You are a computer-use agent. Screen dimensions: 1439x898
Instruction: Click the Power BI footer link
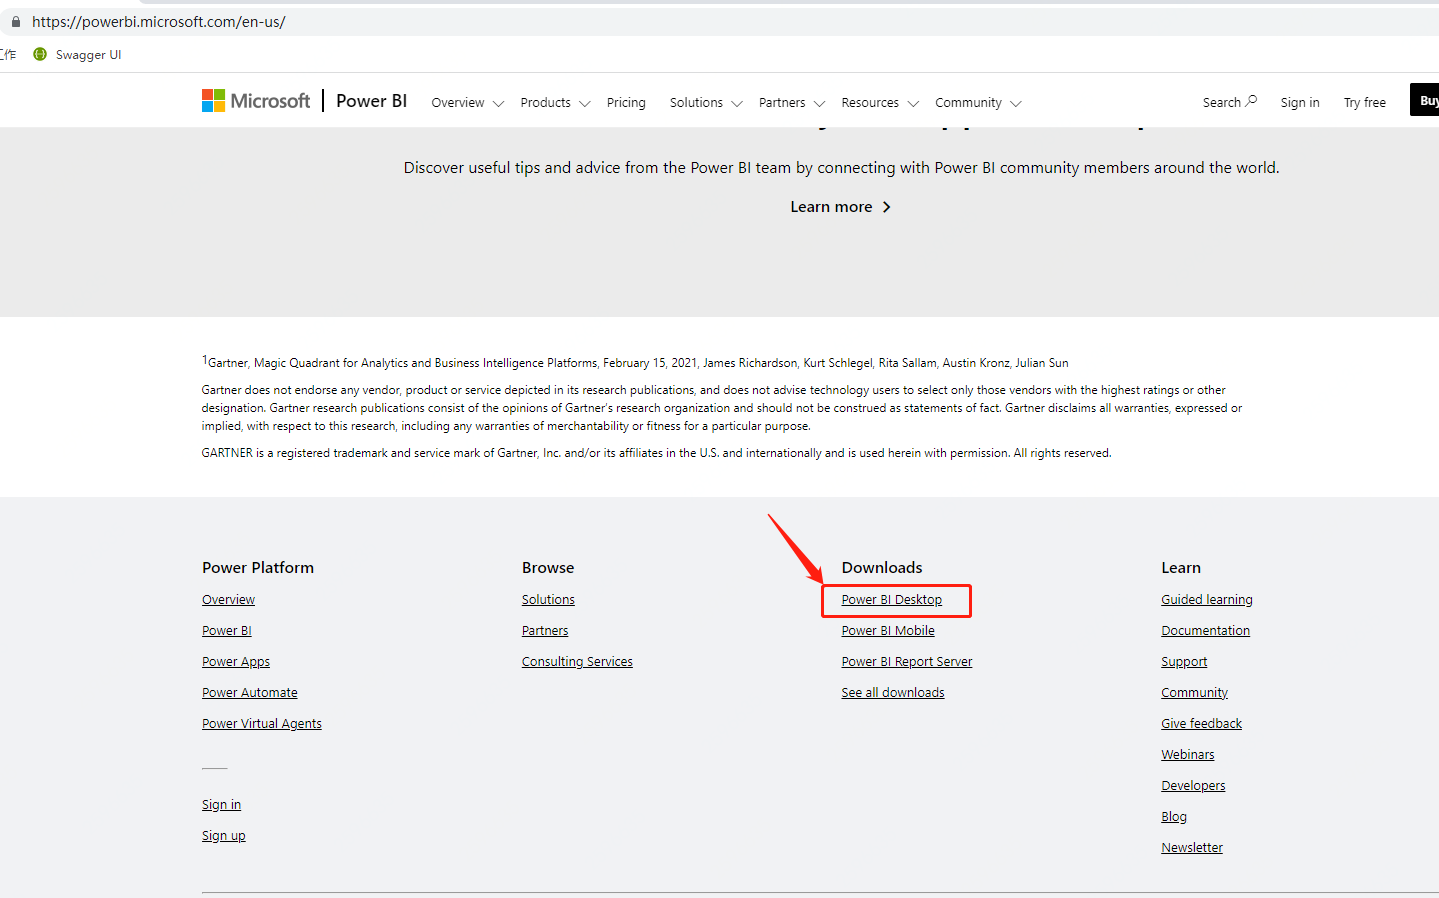click(227, 631)
